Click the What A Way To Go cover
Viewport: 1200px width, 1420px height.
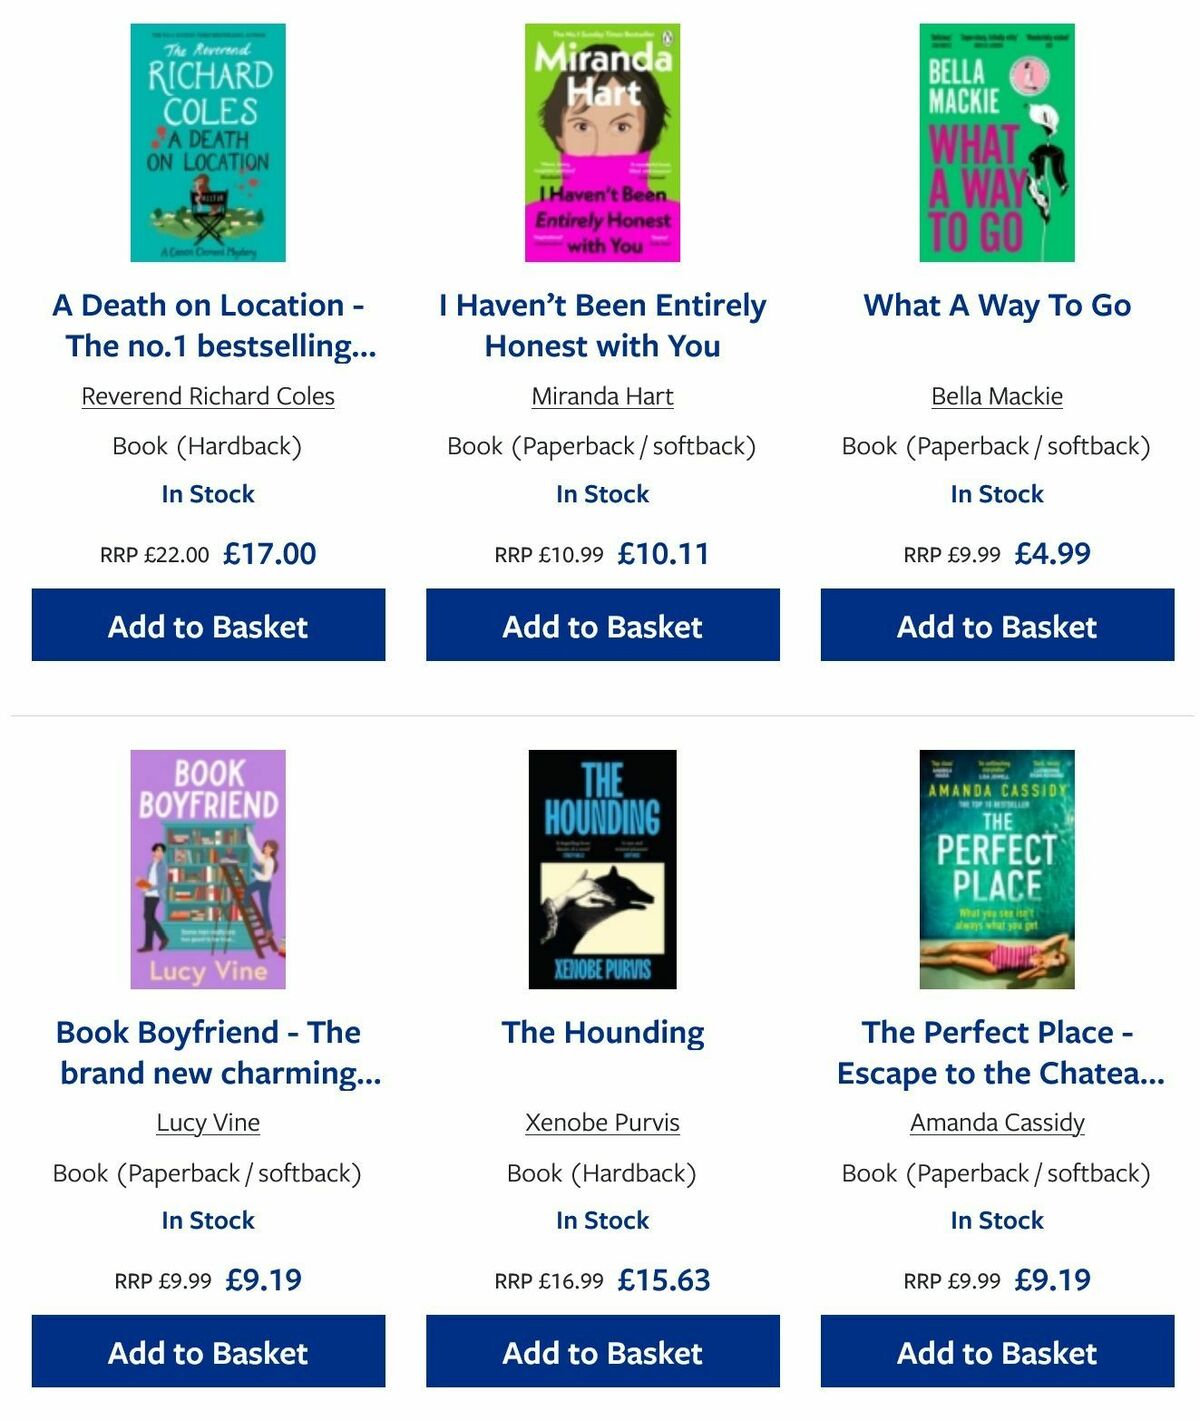click(x=996, y=142)
